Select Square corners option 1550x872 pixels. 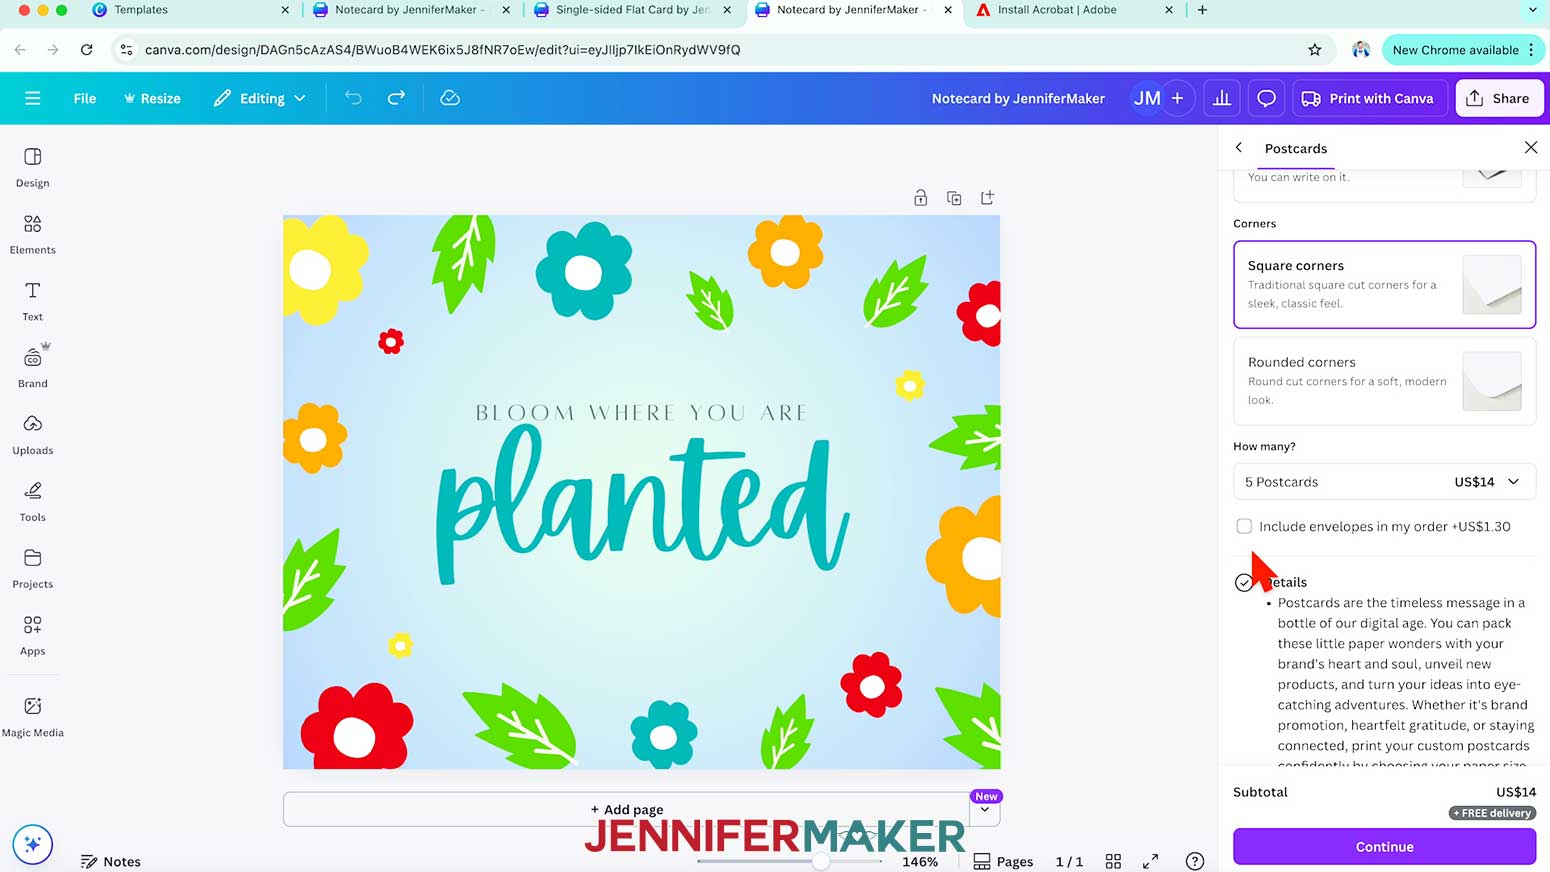pos(1384,284)
